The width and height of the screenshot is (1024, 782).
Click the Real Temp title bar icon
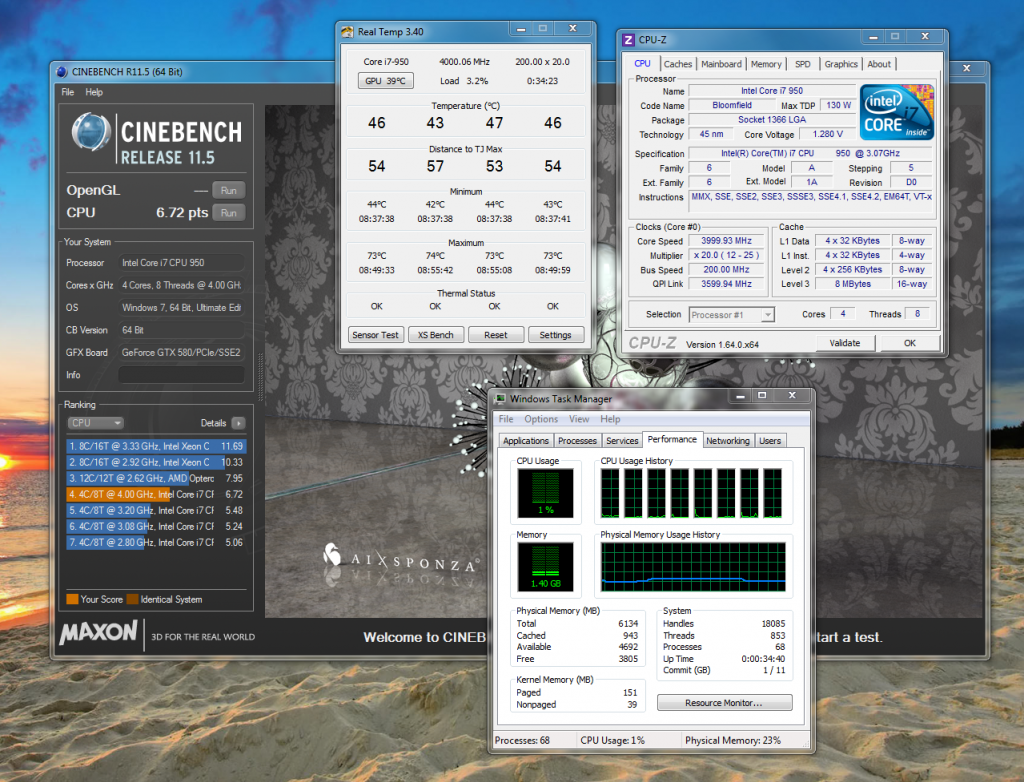tap(347, 31)
